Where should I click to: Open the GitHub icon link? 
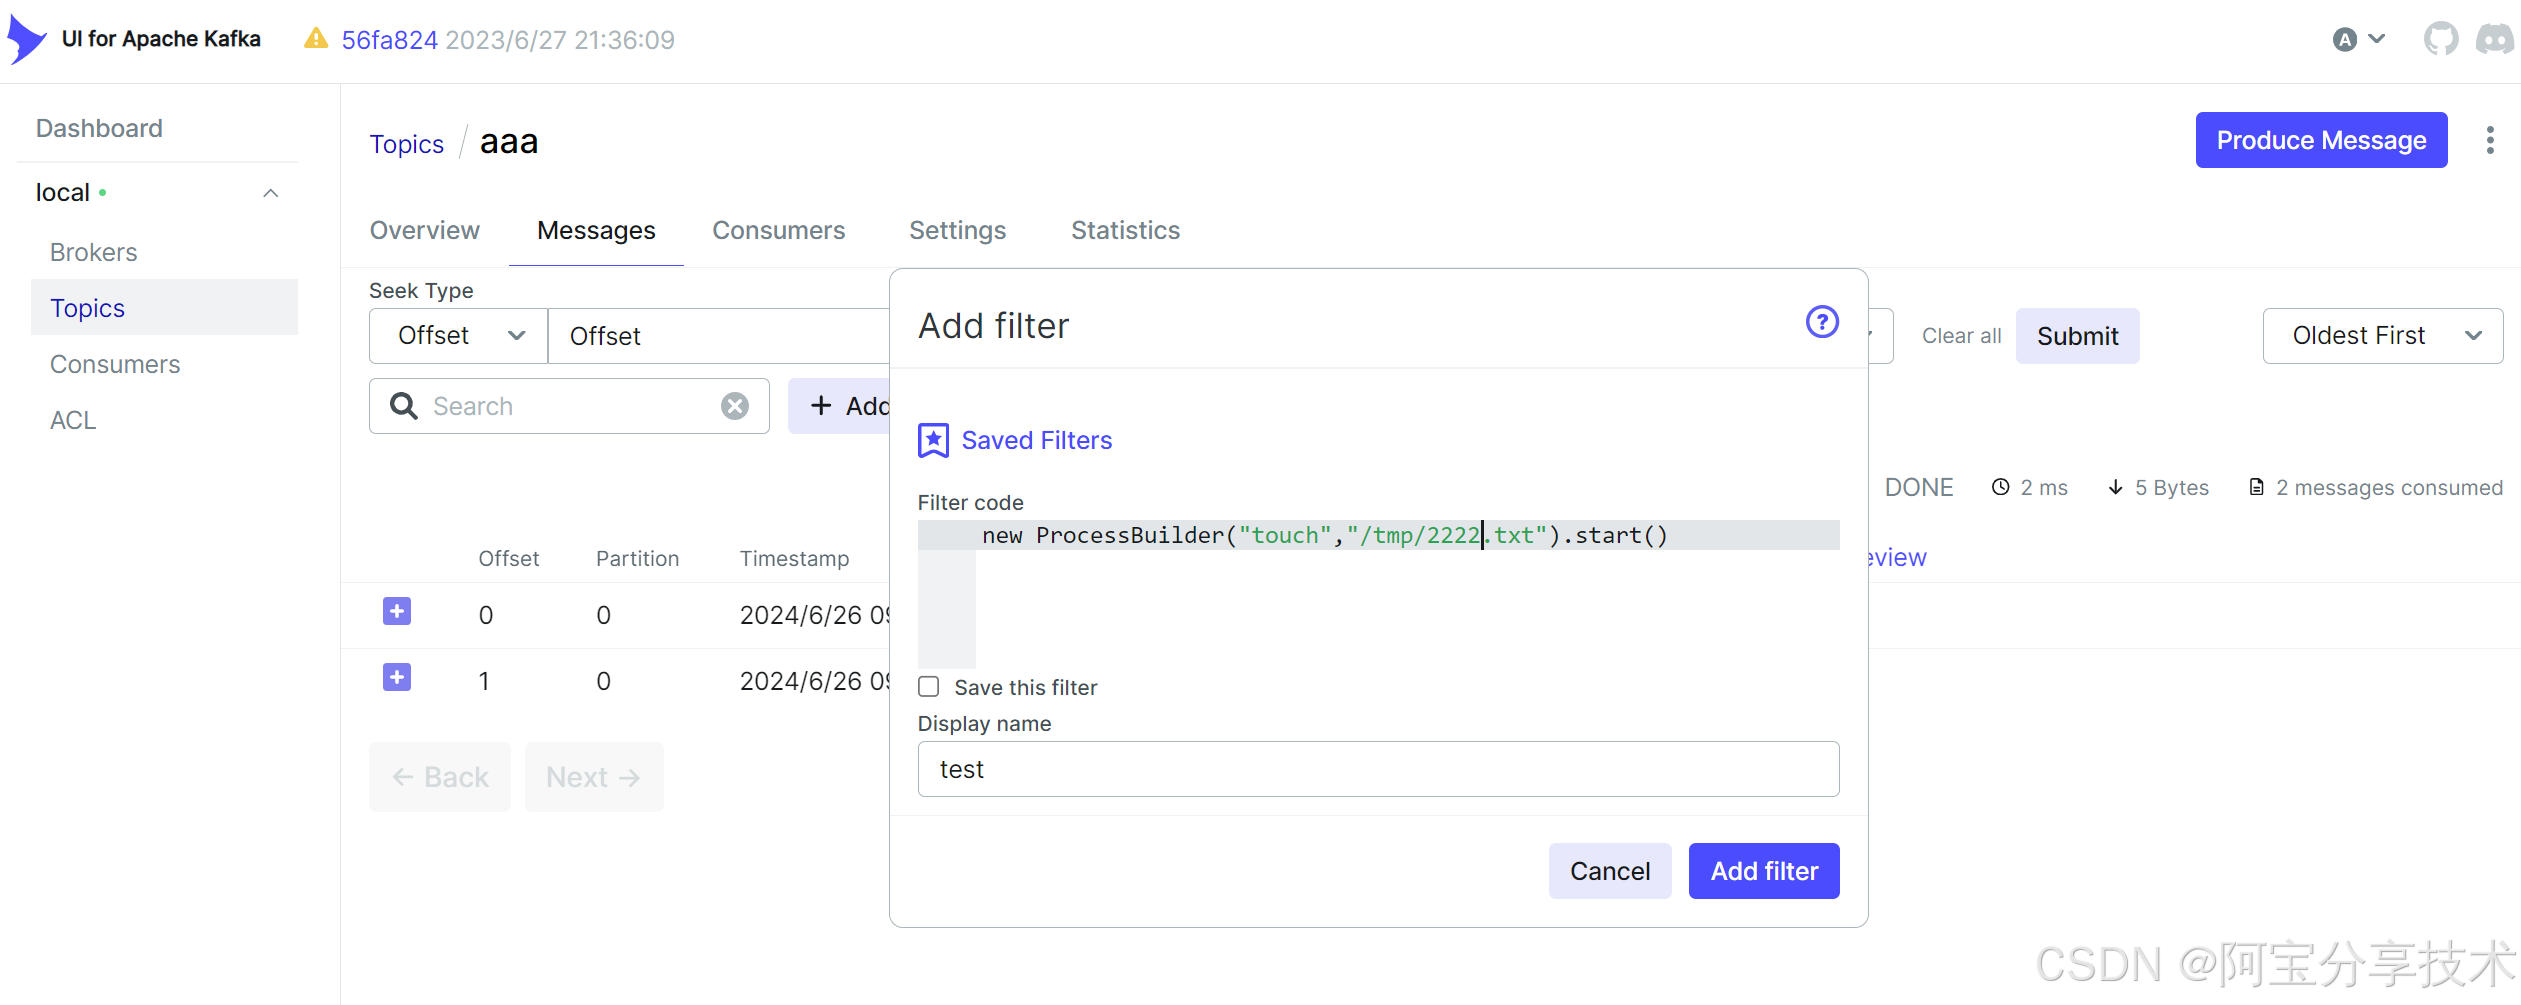(x=2440, y=40)
